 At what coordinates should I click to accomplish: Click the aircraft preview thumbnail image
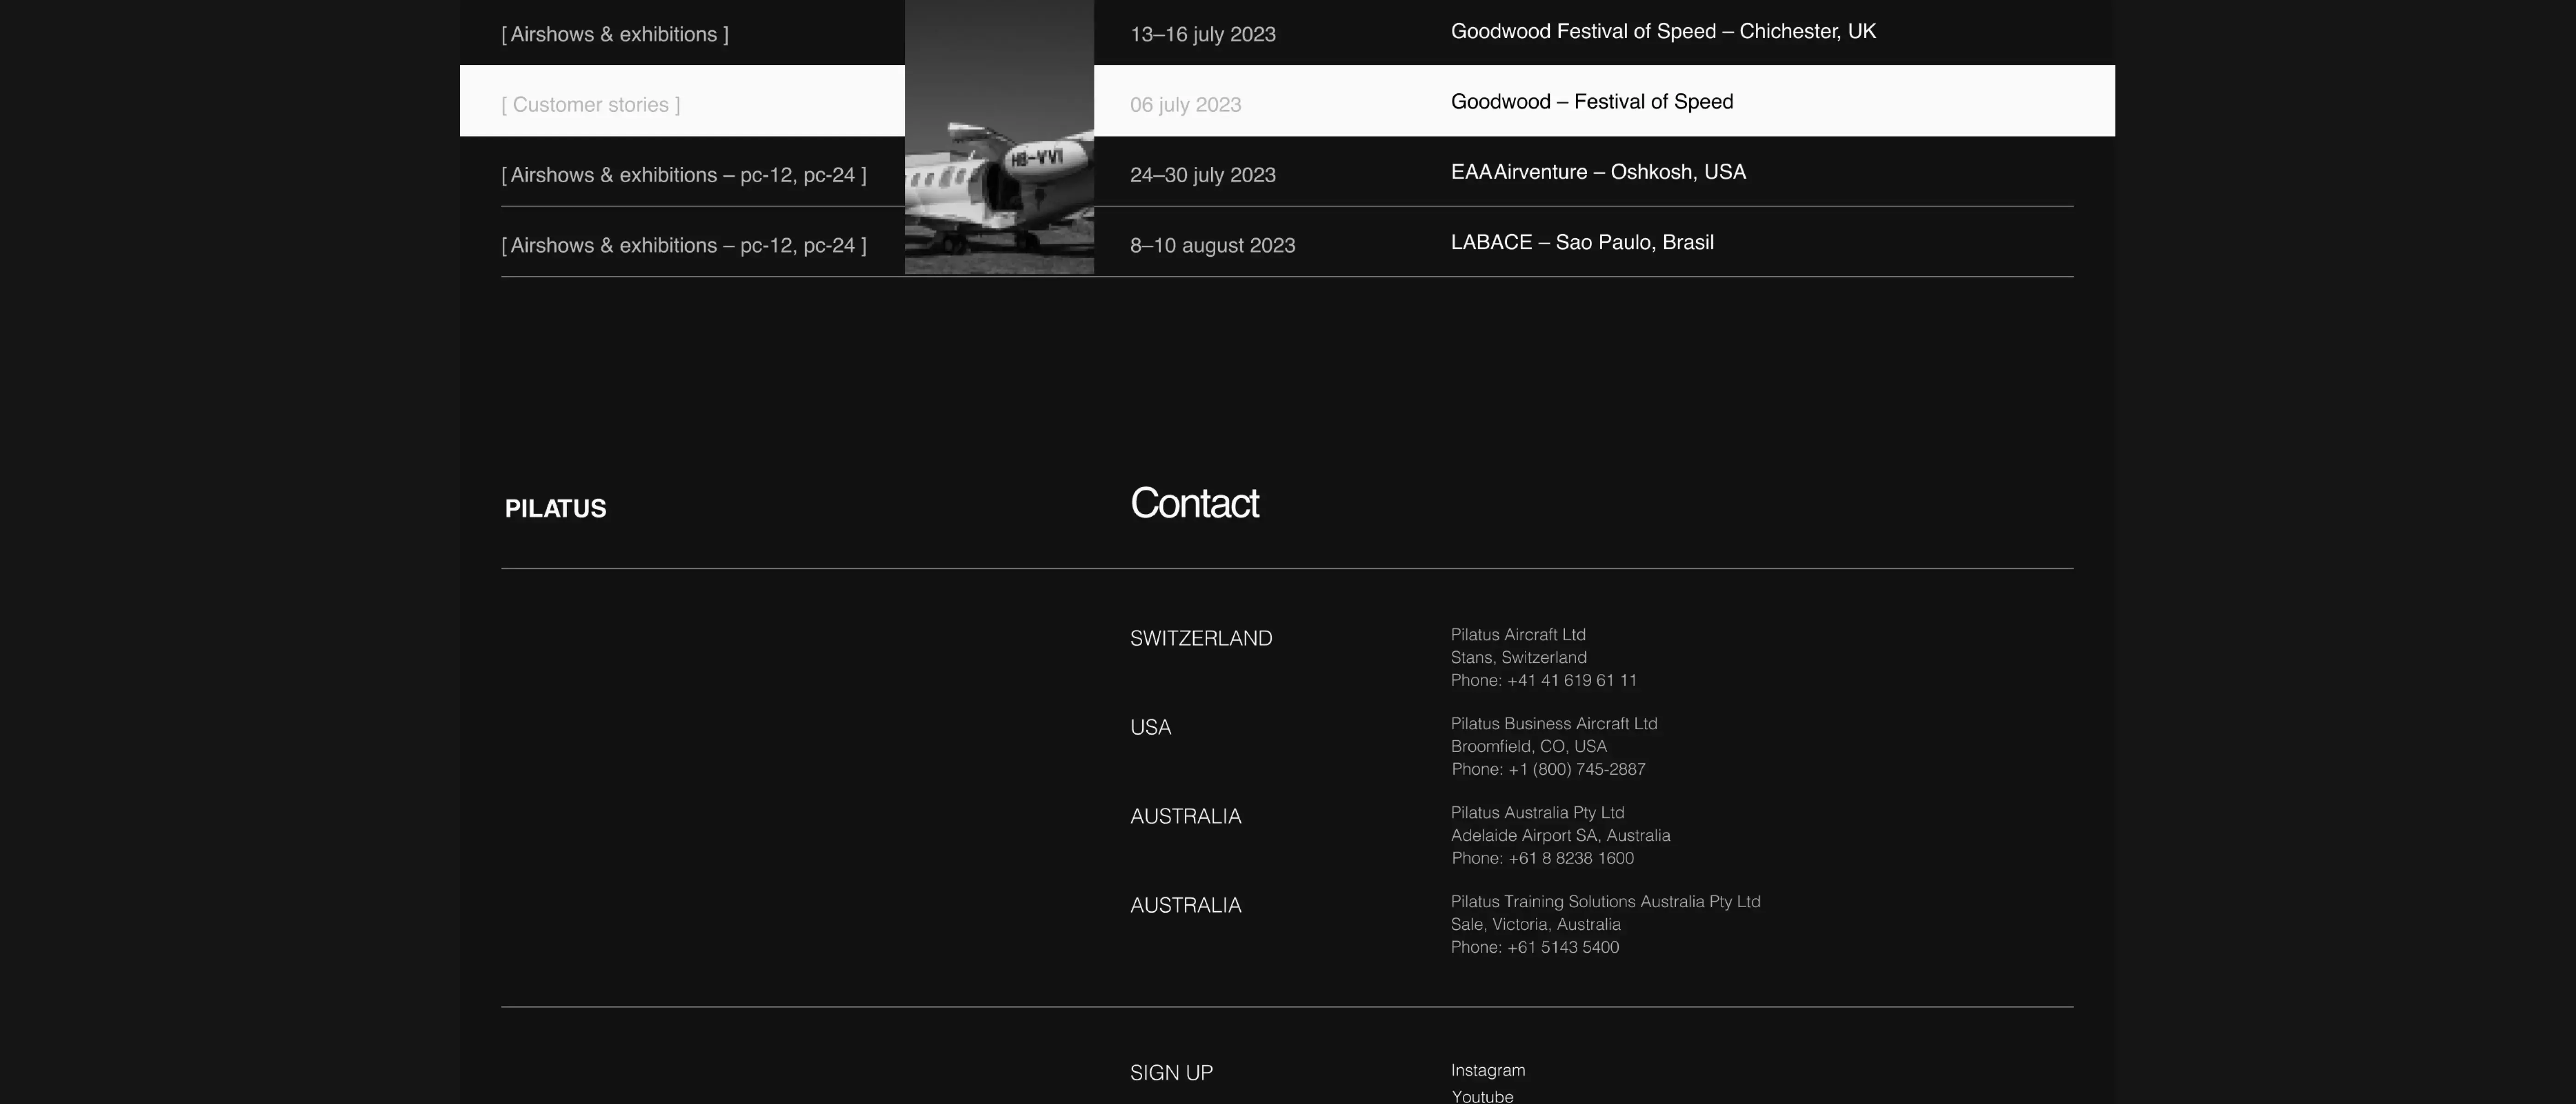pos(999,137)
